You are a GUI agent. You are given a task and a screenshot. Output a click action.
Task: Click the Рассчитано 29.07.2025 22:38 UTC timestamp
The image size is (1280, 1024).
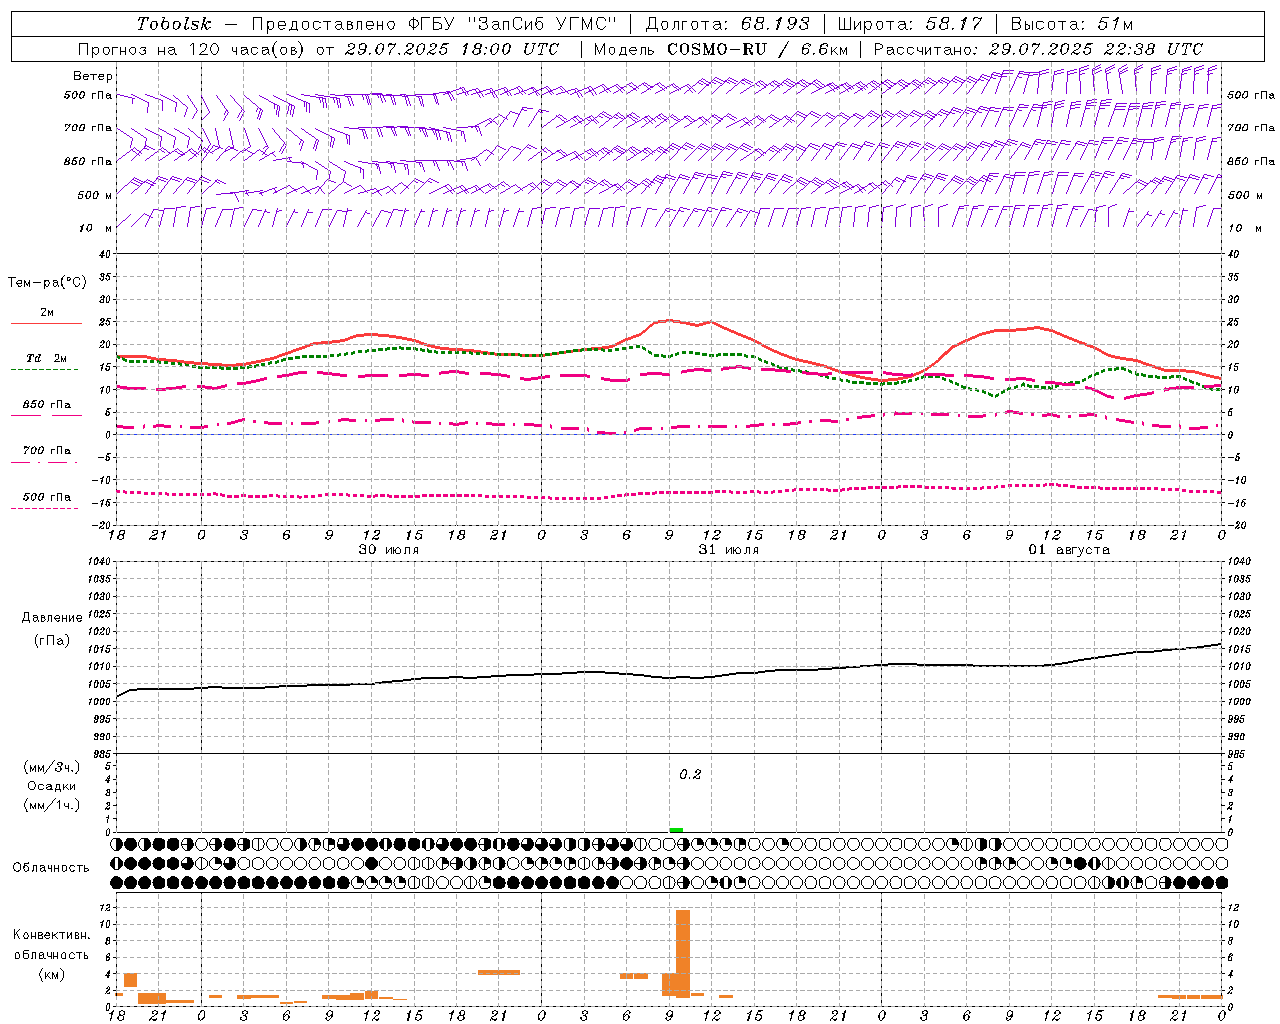[x=1038, y=49]
